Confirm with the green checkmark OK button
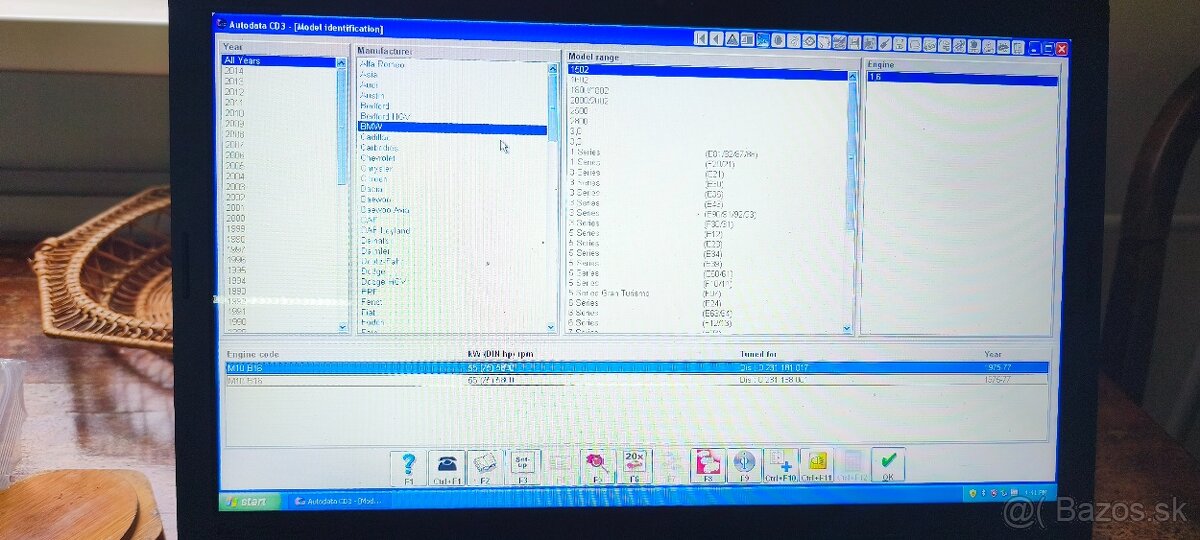 pos(887,466)
